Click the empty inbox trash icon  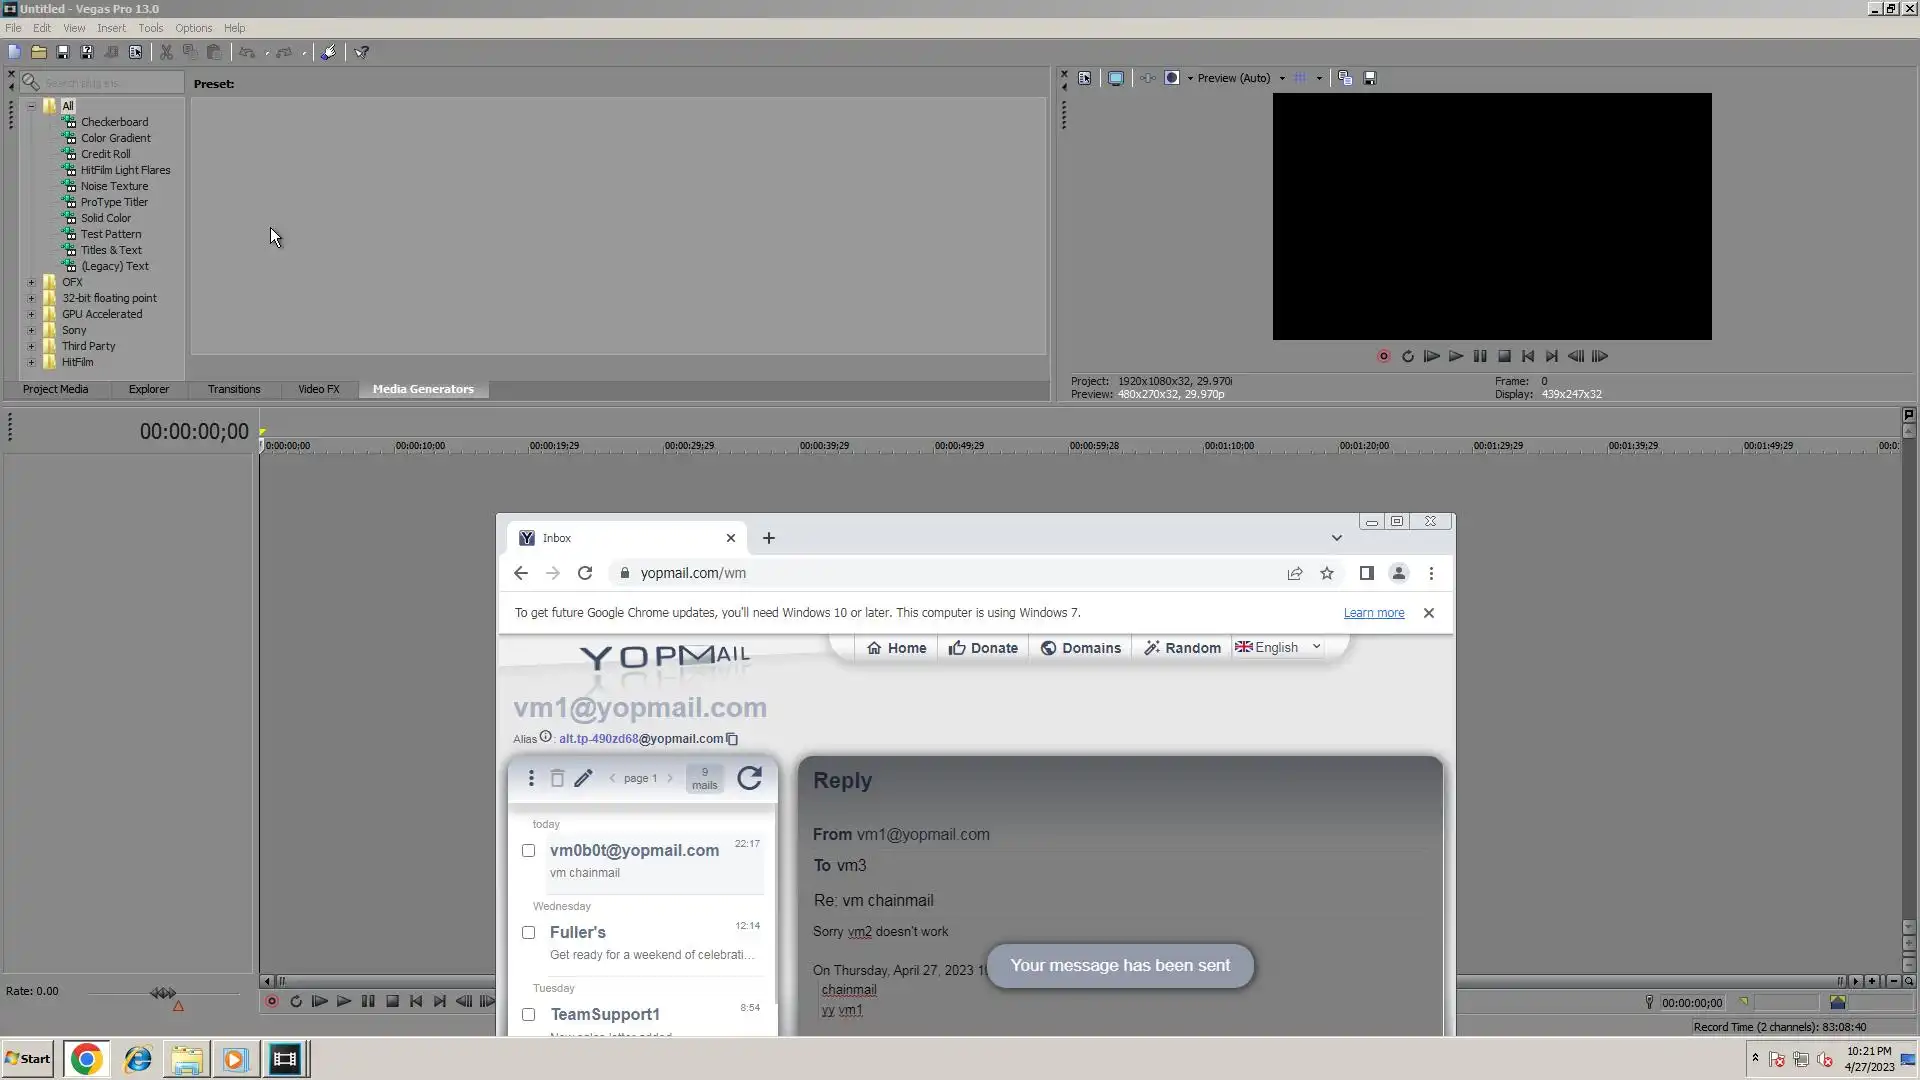pyautogui.click(x=557, y=778)
